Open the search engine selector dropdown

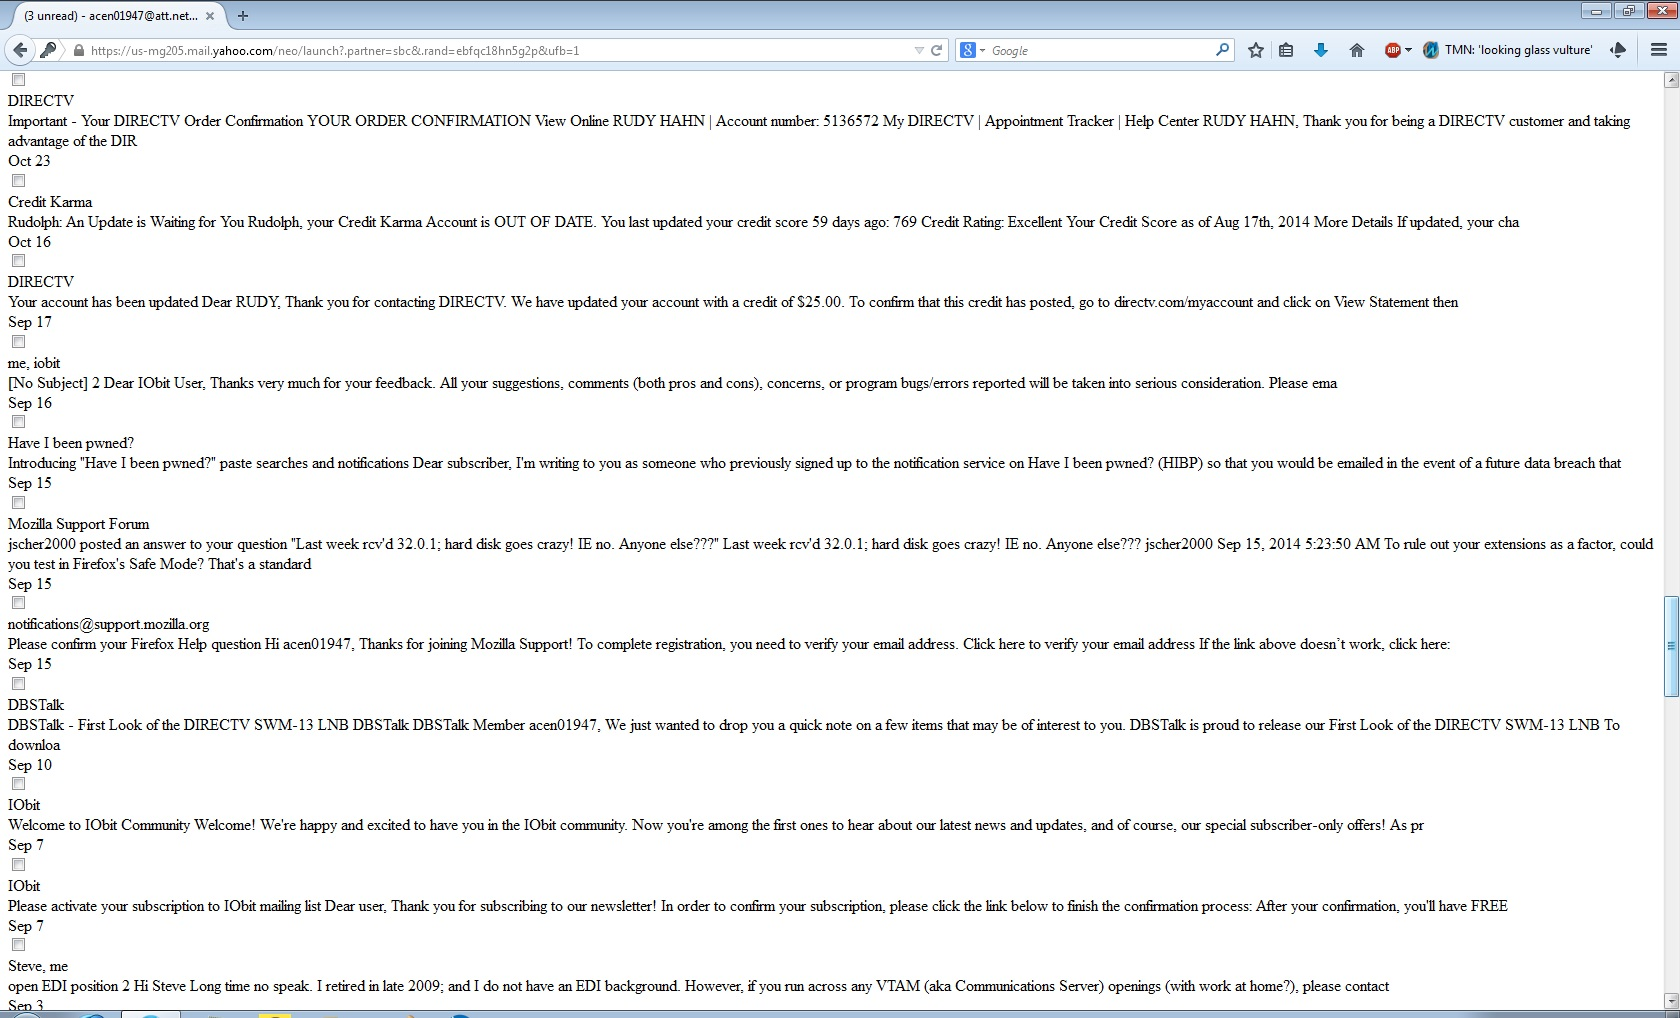point(982,50)
